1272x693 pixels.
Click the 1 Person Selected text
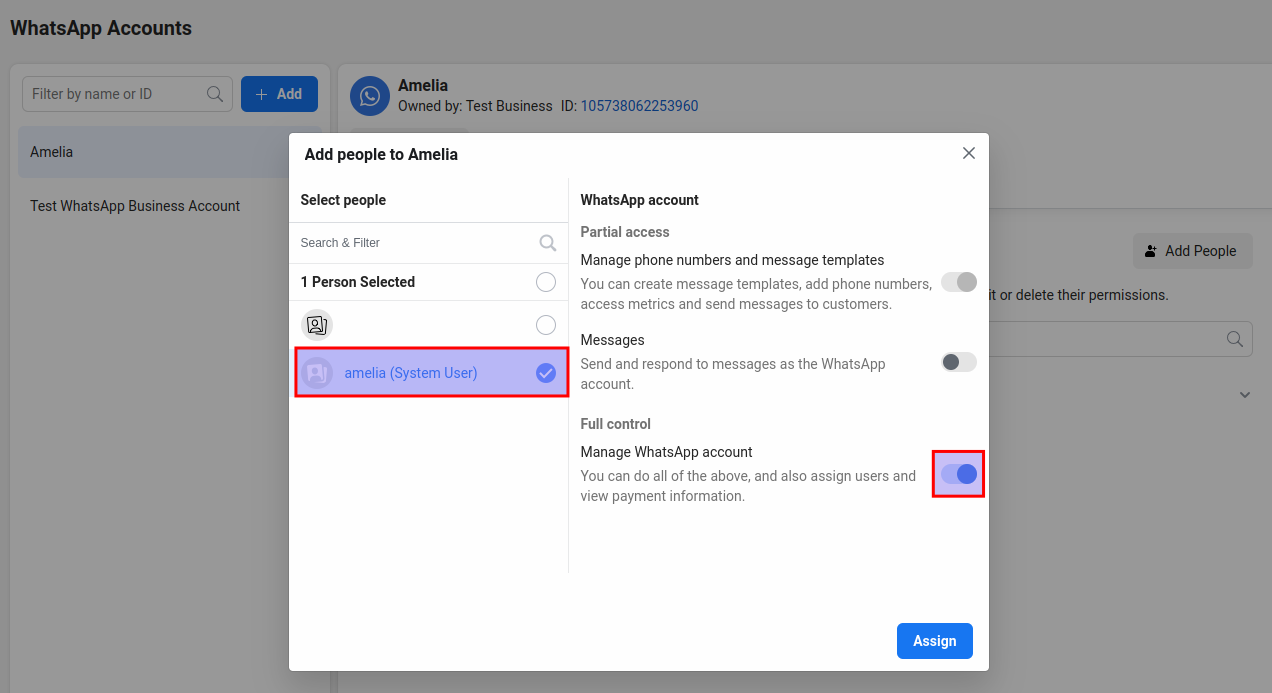click(358, 282)
